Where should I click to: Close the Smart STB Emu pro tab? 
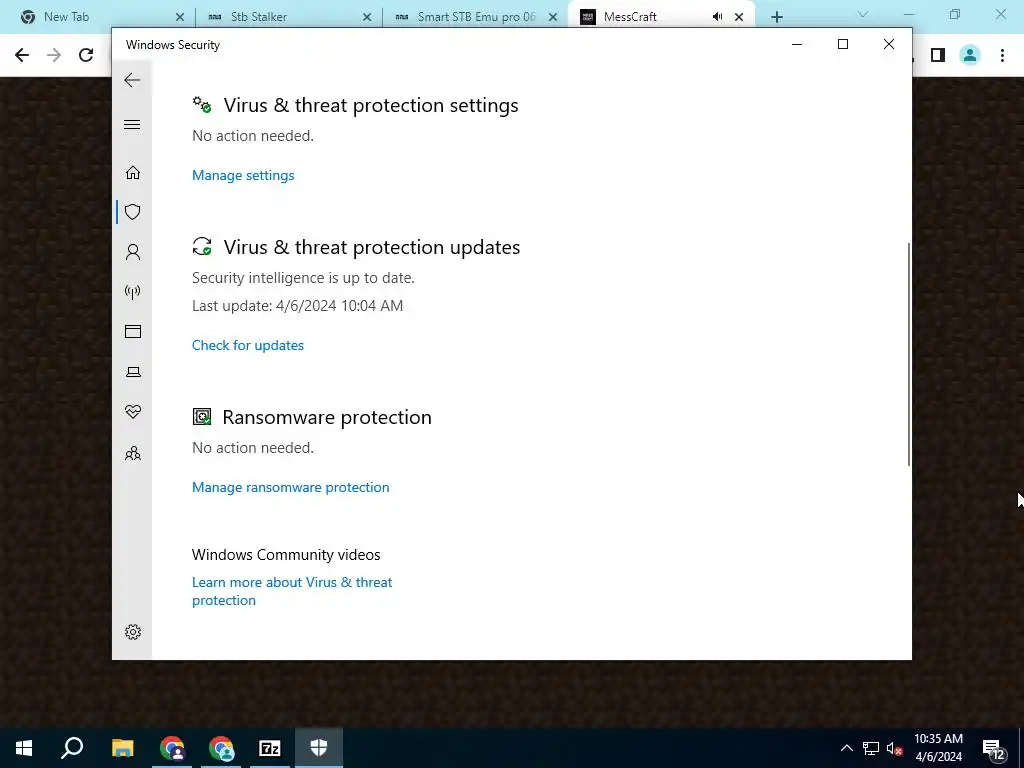click(x=553, y=17)
